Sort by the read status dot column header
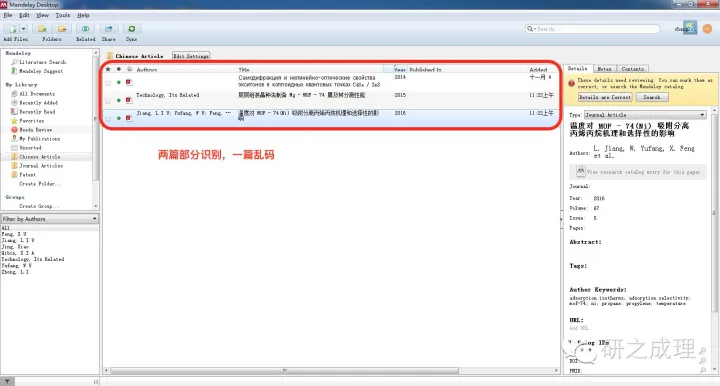Image resolution: width=720 pixels, height=386 pixels. point(119,69)
